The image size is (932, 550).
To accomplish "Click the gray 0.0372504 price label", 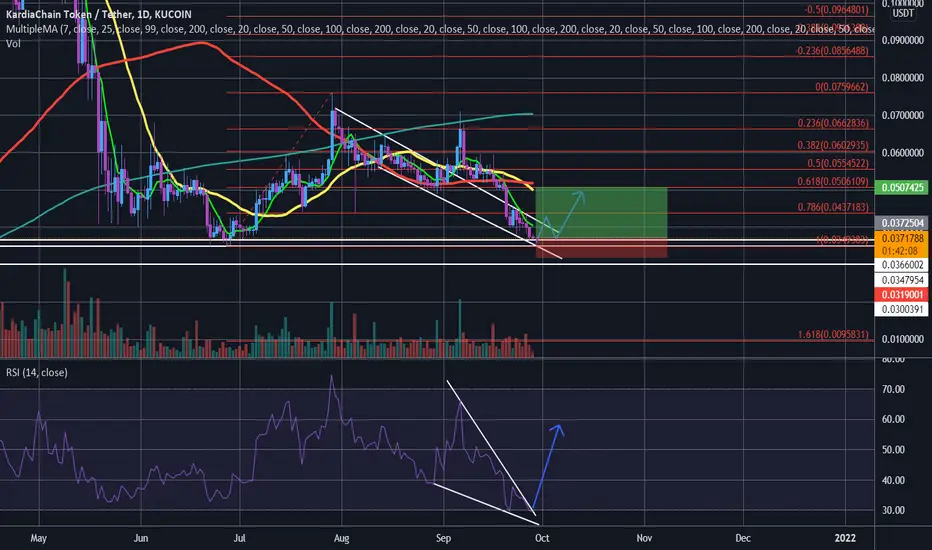I will click(x=902, y=224).
